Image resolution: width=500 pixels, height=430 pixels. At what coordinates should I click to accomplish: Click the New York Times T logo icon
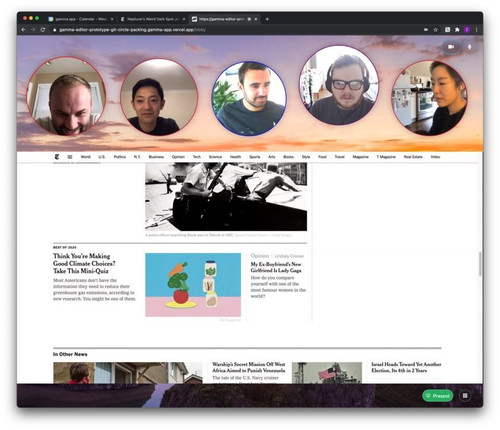57,157
